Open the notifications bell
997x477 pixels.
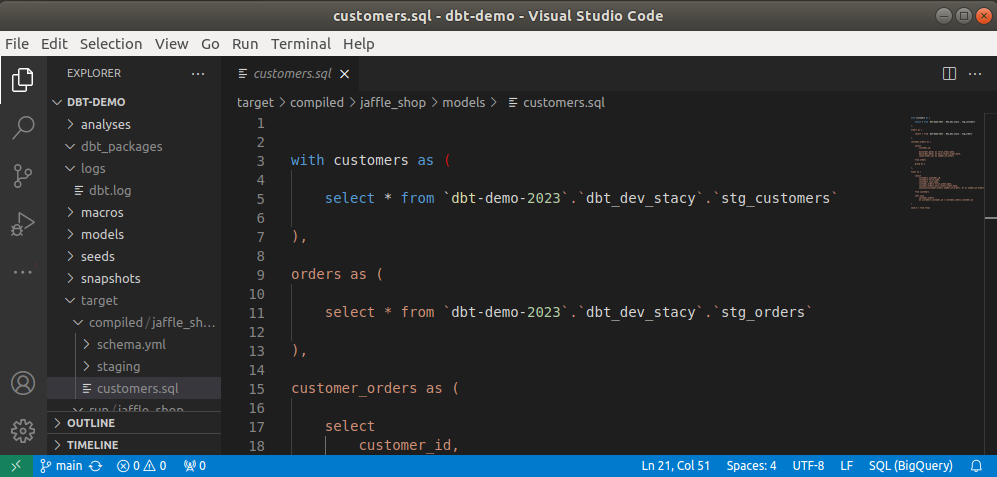(977, 466)
